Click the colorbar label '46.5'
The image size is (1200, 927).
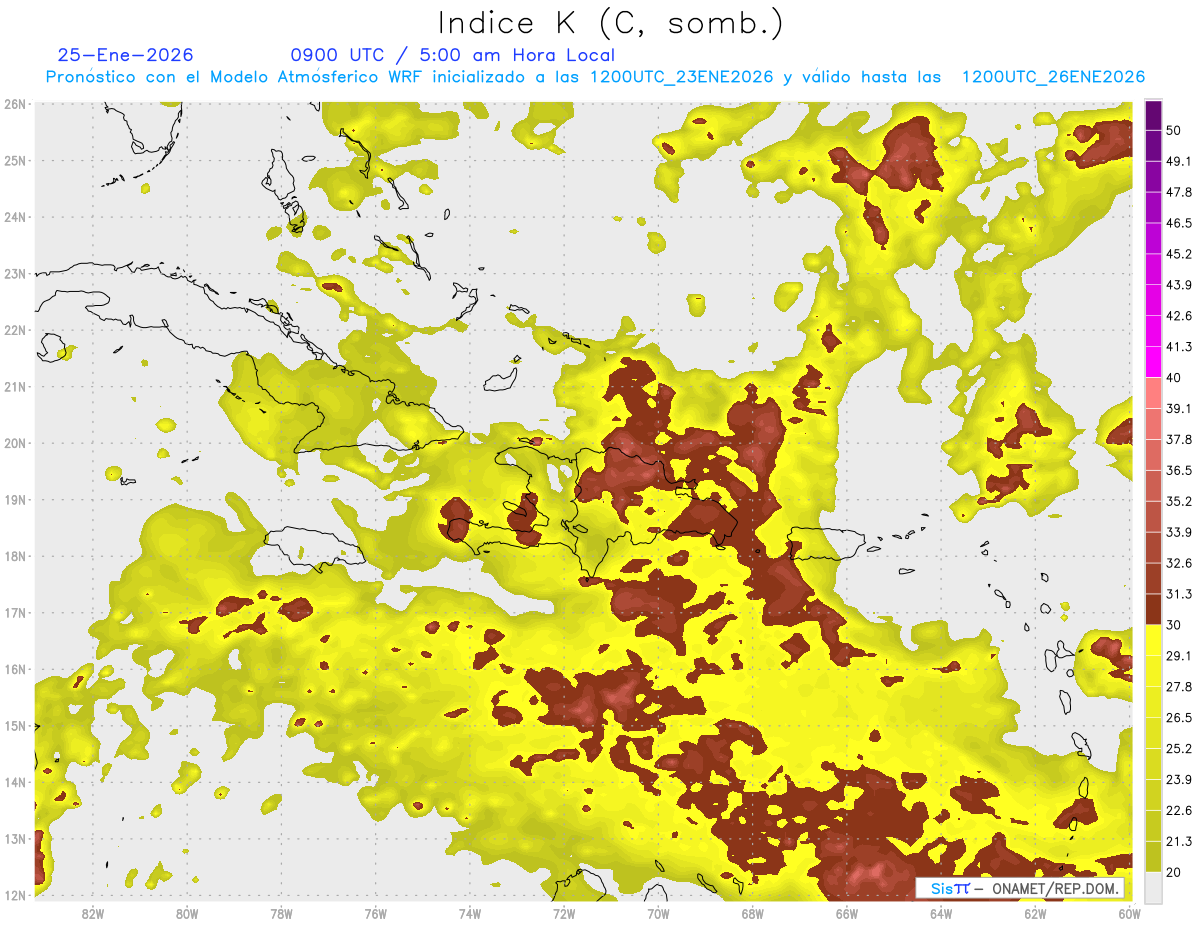point(1180,223)
